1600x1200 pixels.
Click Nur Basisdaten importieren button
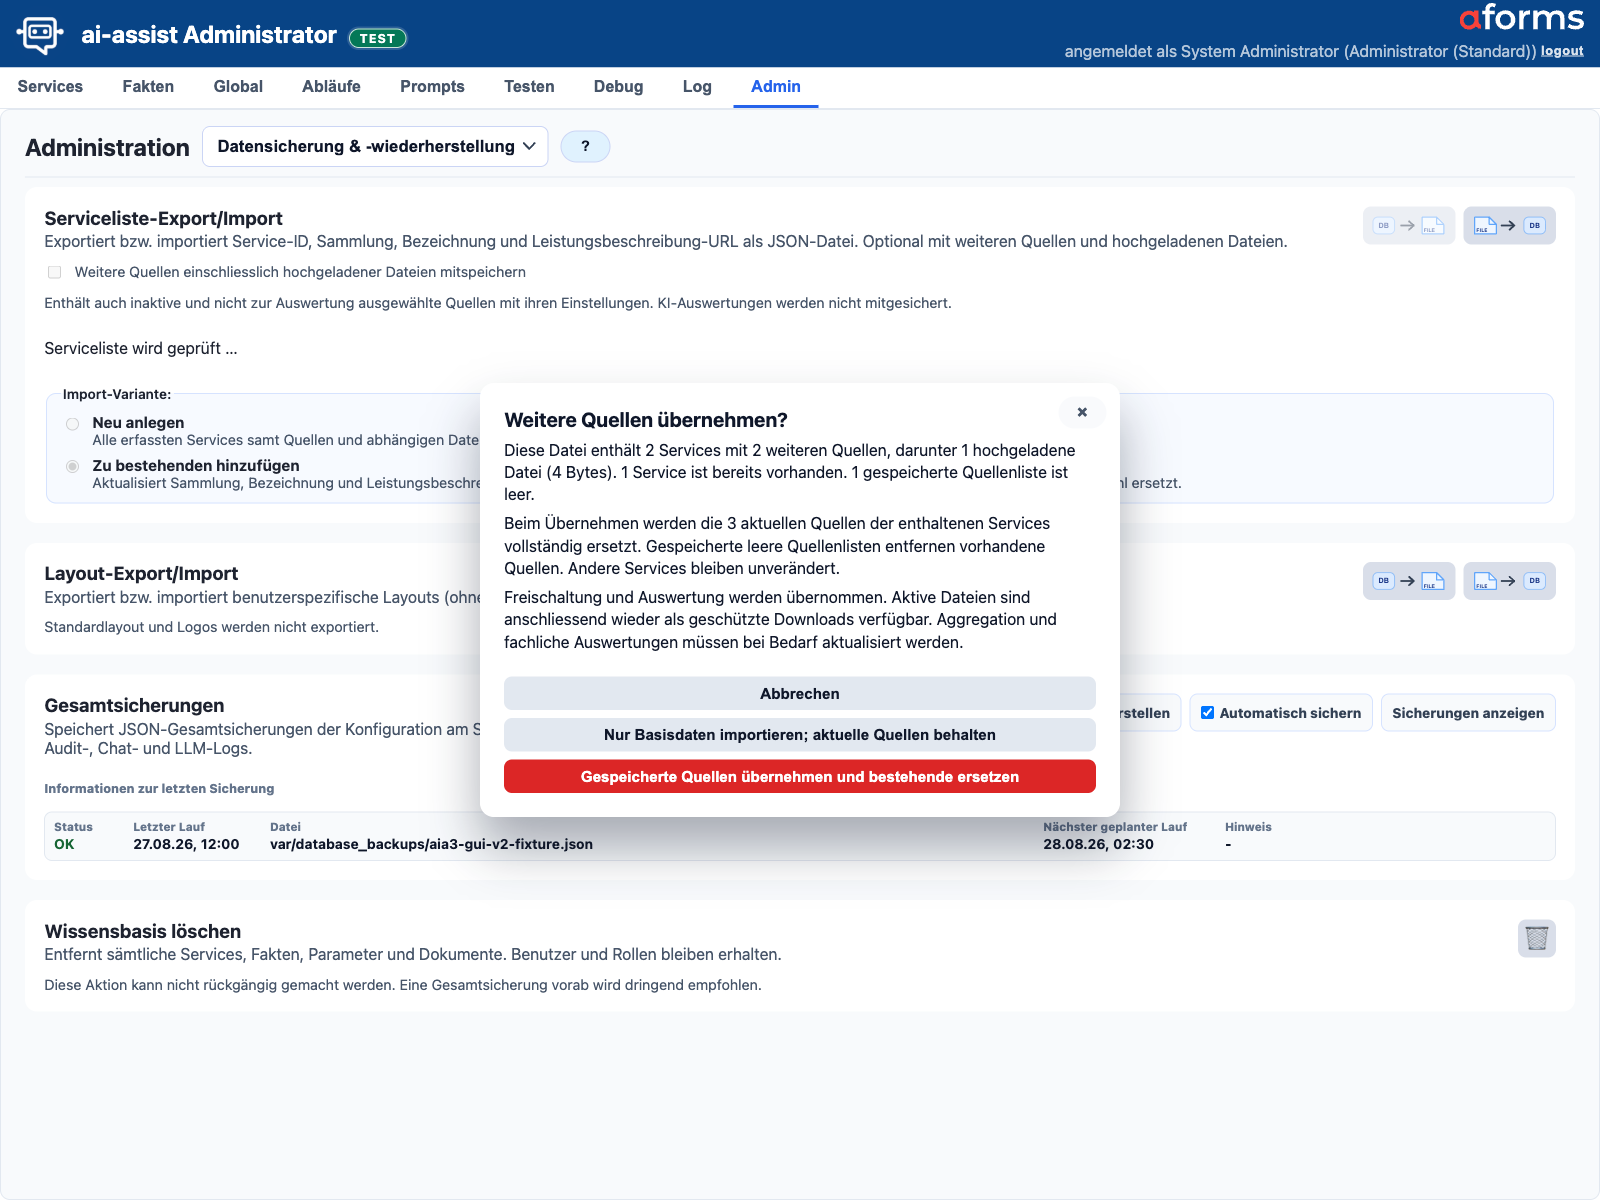(x=800, y=735)
